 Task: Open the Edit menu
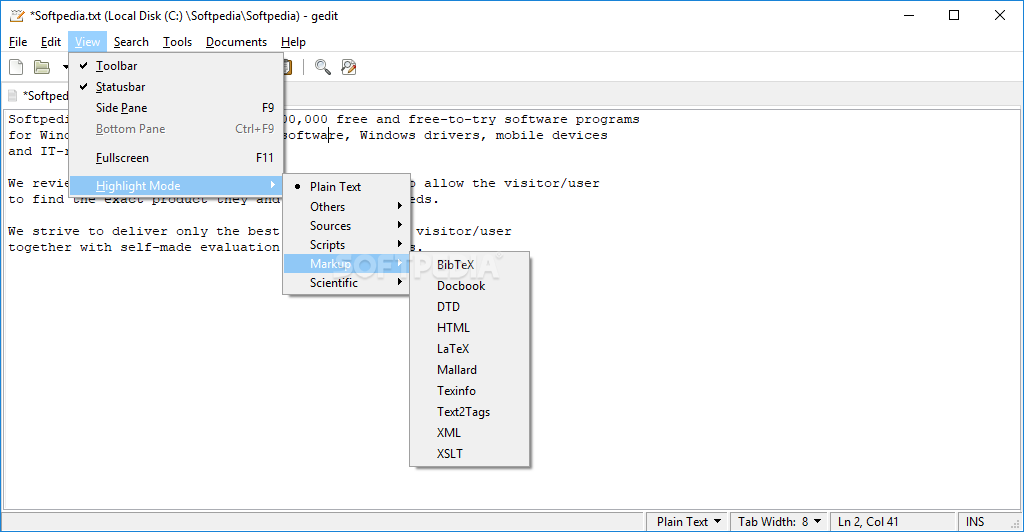click(x=51, y=42)
